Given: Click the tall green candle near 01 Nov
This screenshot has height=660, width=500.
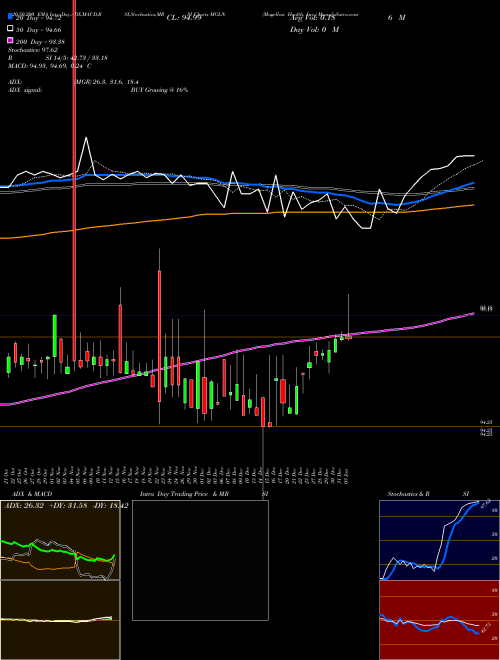Looking at the screenshot, I should (x=55, y=335).
